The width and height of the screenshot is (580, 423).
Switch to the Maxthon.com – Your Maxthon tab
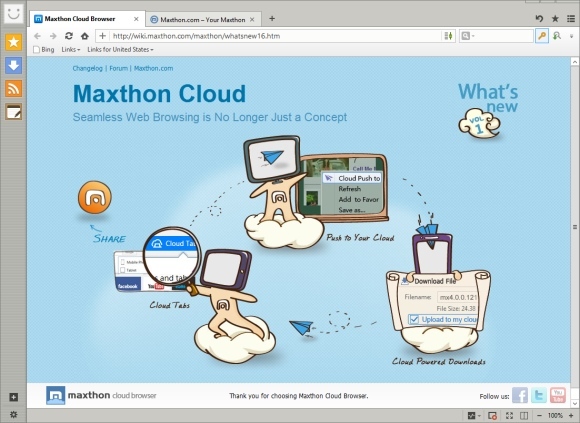pyautogui.click(x=203, y=19)
